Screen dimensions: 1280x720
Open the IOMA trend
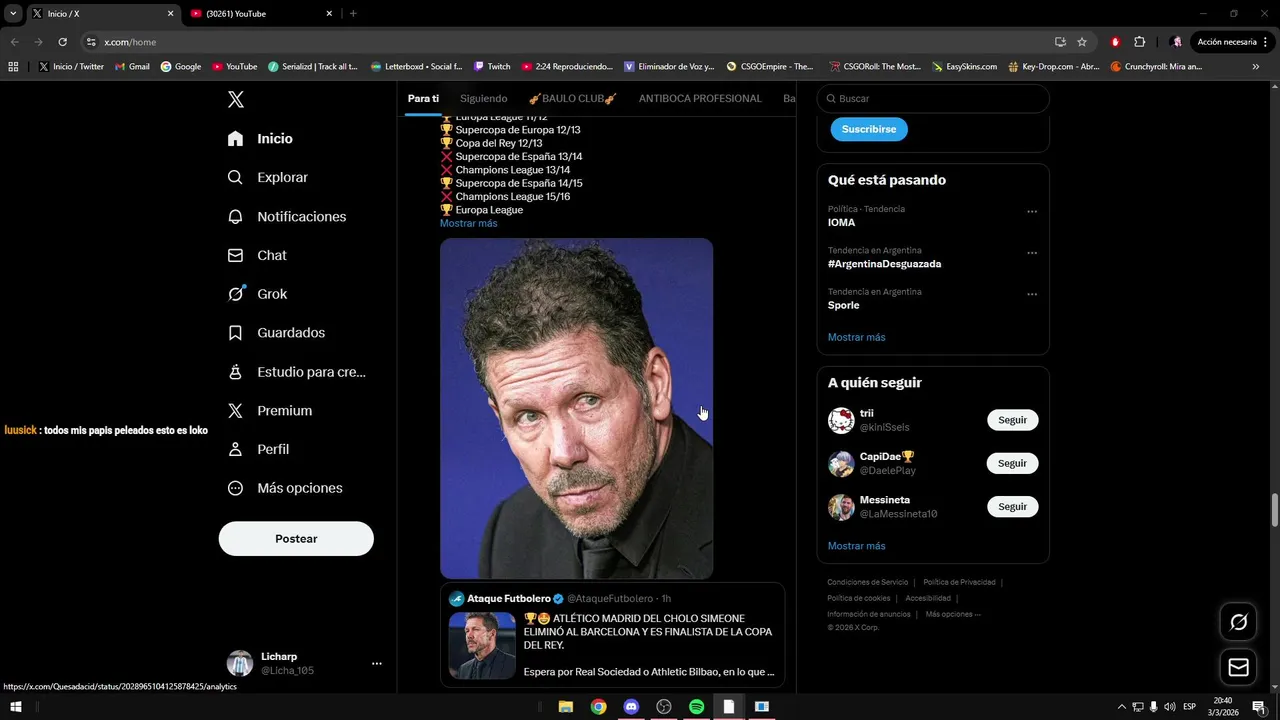tap(841, 223)
